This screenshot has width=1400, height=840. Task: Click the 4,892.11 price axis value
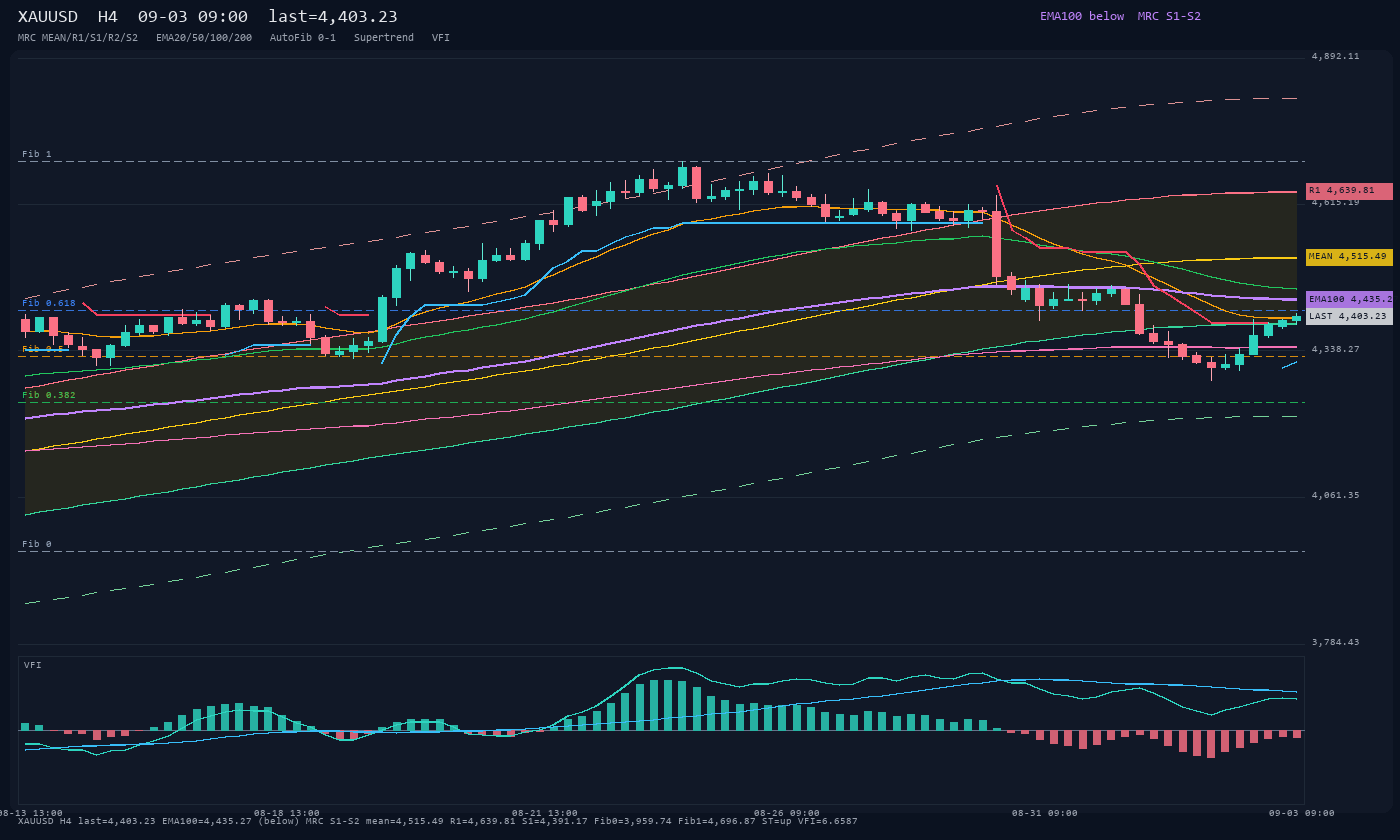[x=1336, y=56]
